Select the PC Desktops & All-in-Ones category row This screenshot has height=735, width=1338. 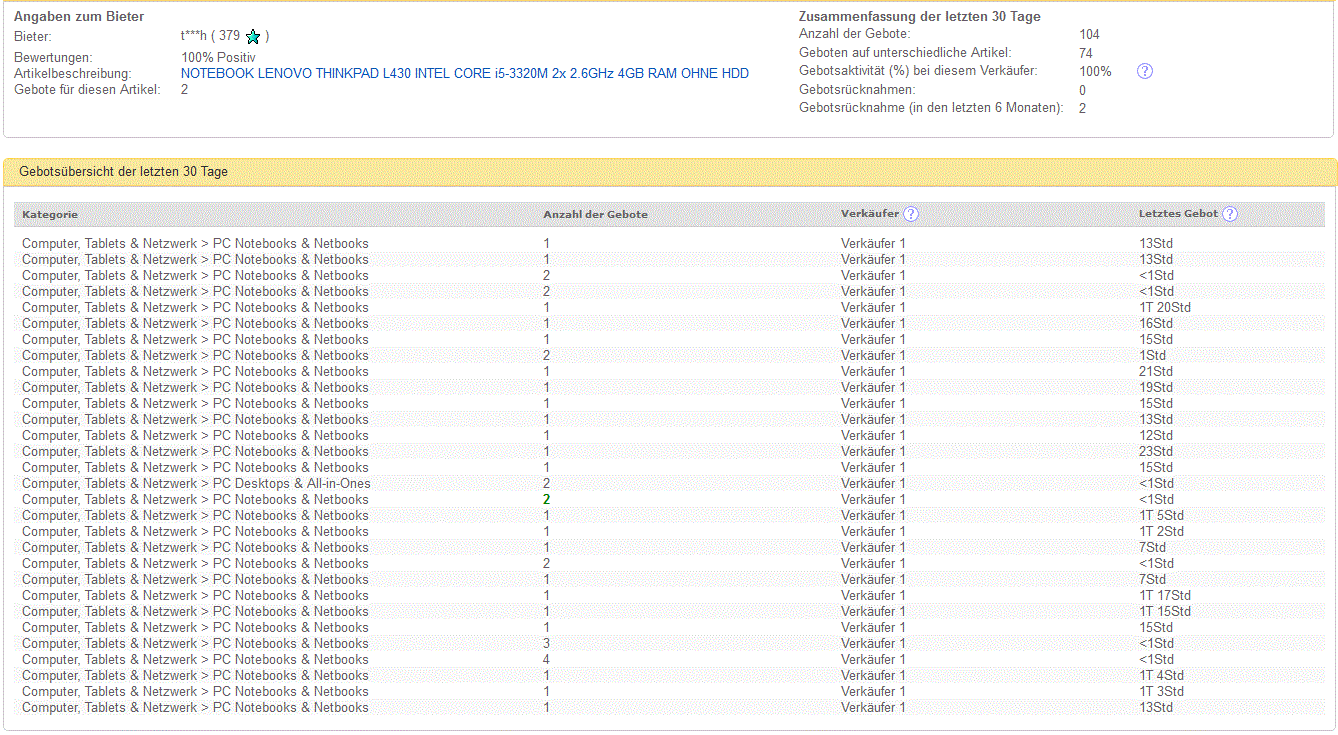coord(196,483)
